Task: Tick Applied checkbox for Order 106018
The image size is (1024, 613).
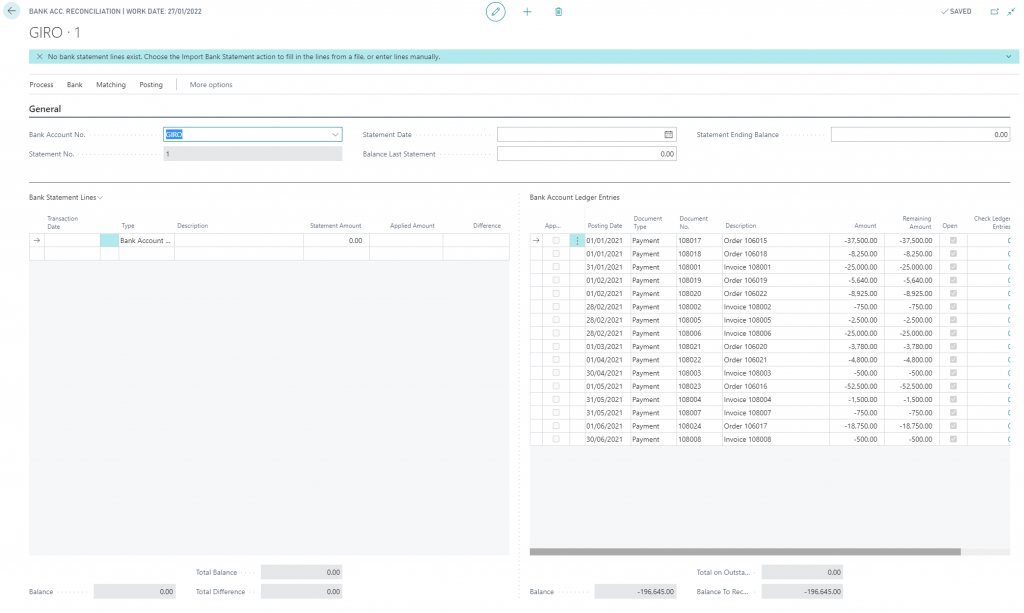Action: coord(556,254)
